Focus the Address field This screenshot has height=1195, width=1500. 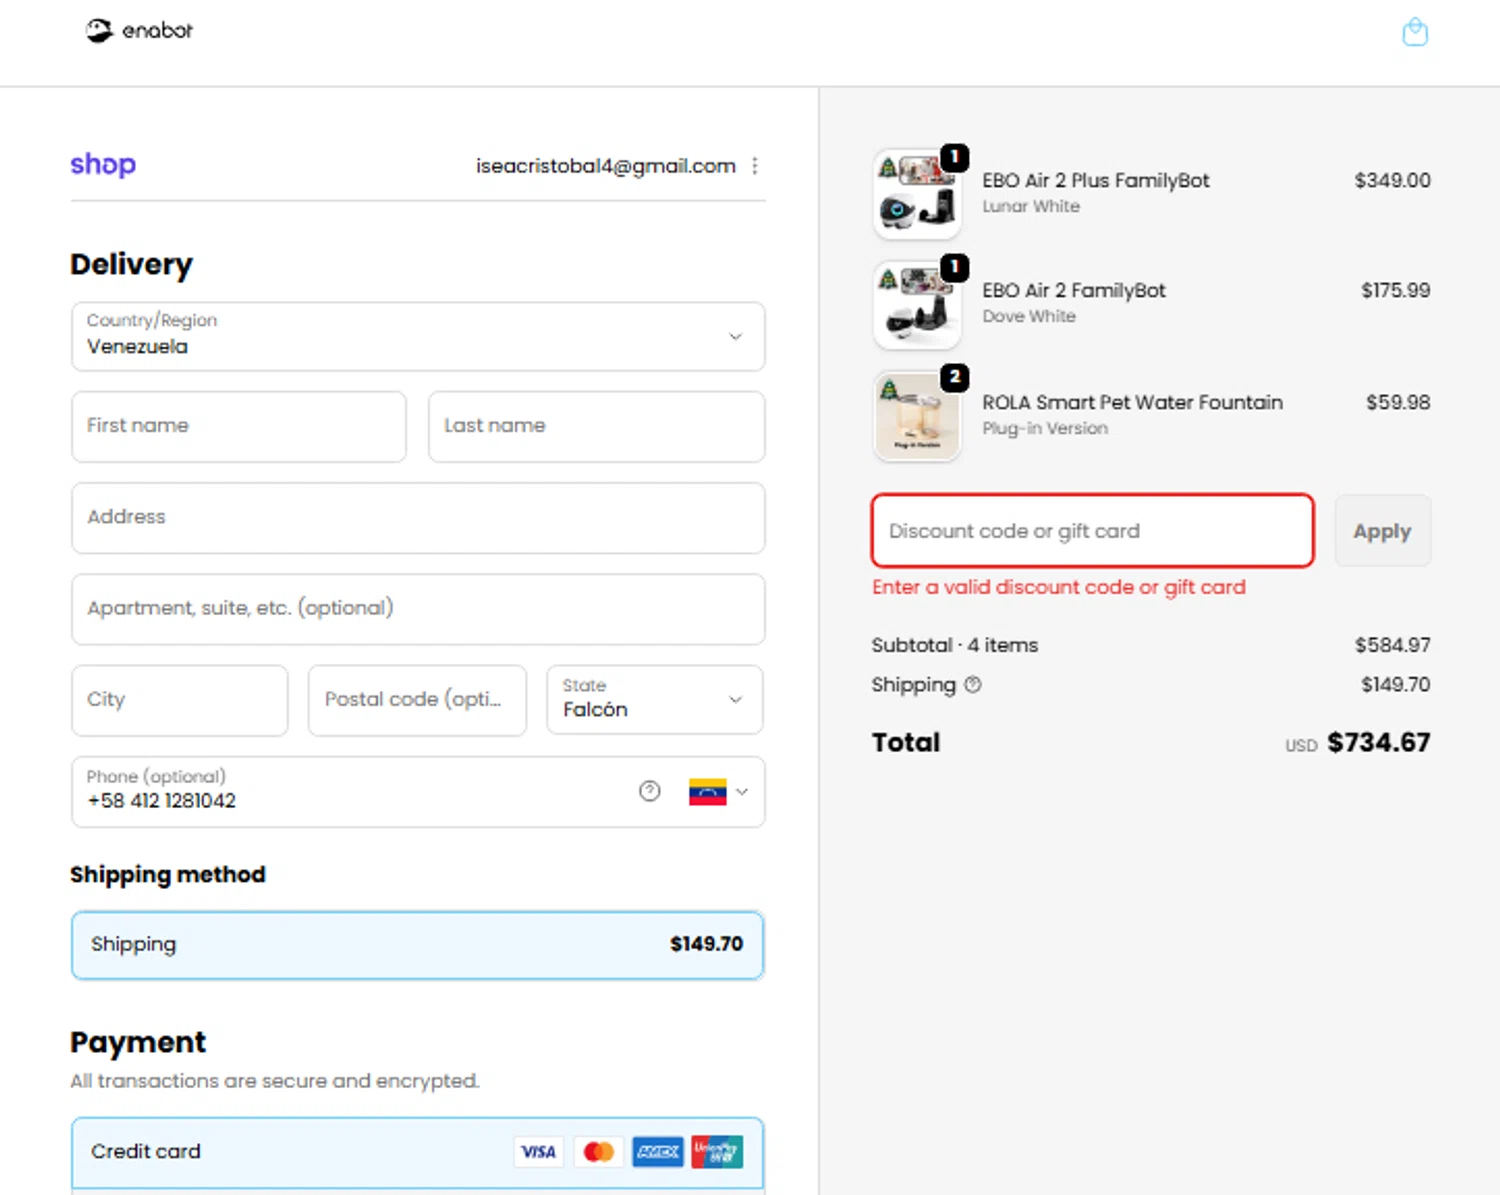point(418,518)
